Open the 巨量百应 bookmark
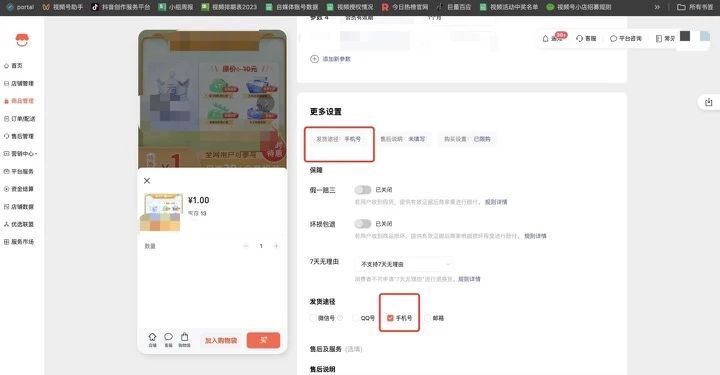The width and height of the screenshot is (720, 375). 454,7
